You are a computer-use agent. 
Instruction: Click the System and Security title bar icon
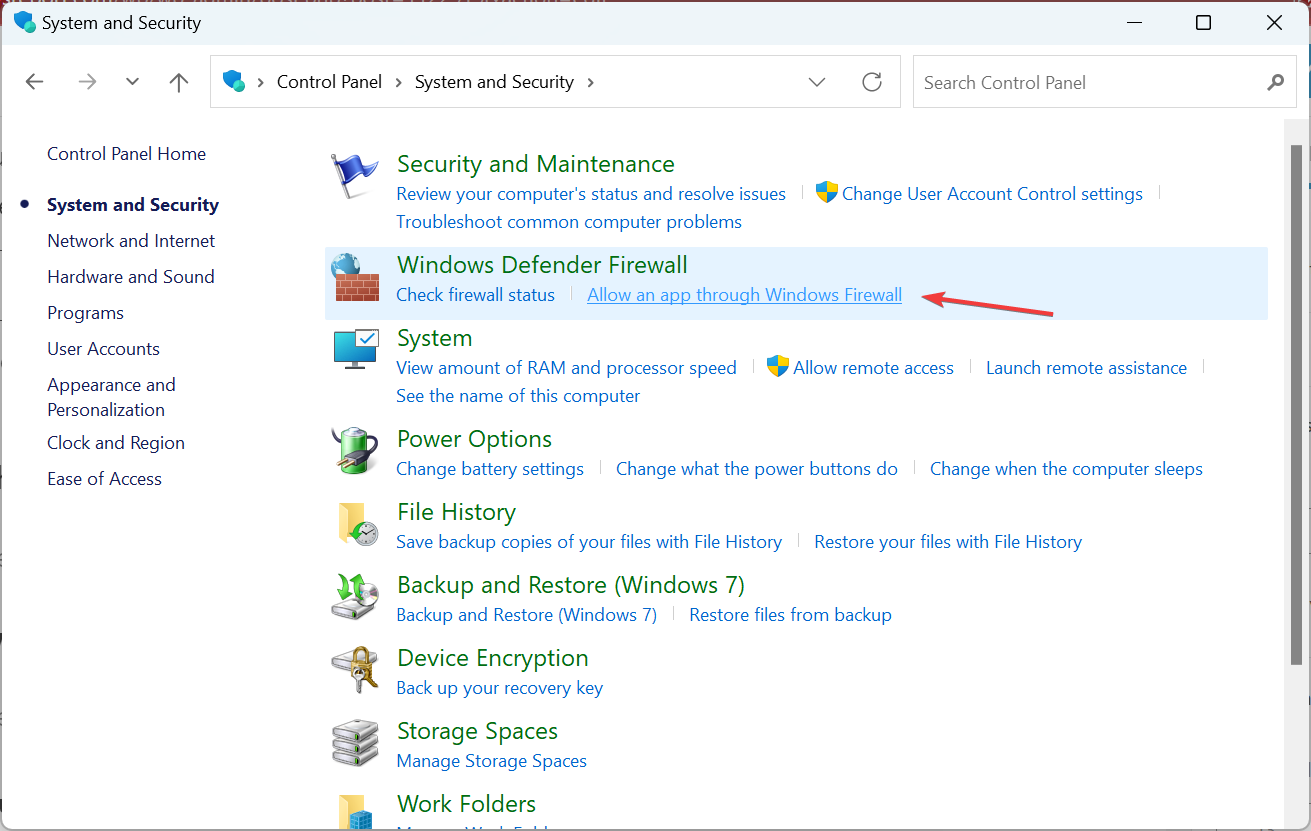pos(24,22)
